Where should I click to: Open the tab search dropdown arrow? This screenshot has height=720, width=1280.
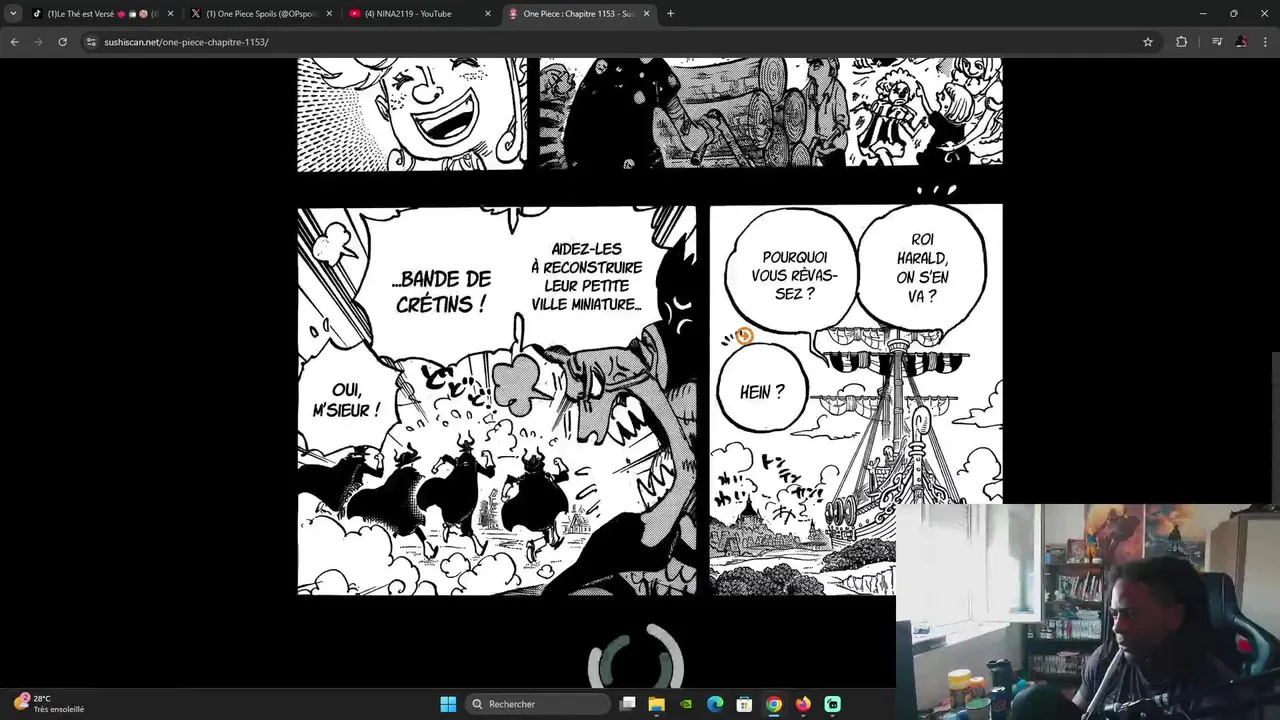point(13,14)
